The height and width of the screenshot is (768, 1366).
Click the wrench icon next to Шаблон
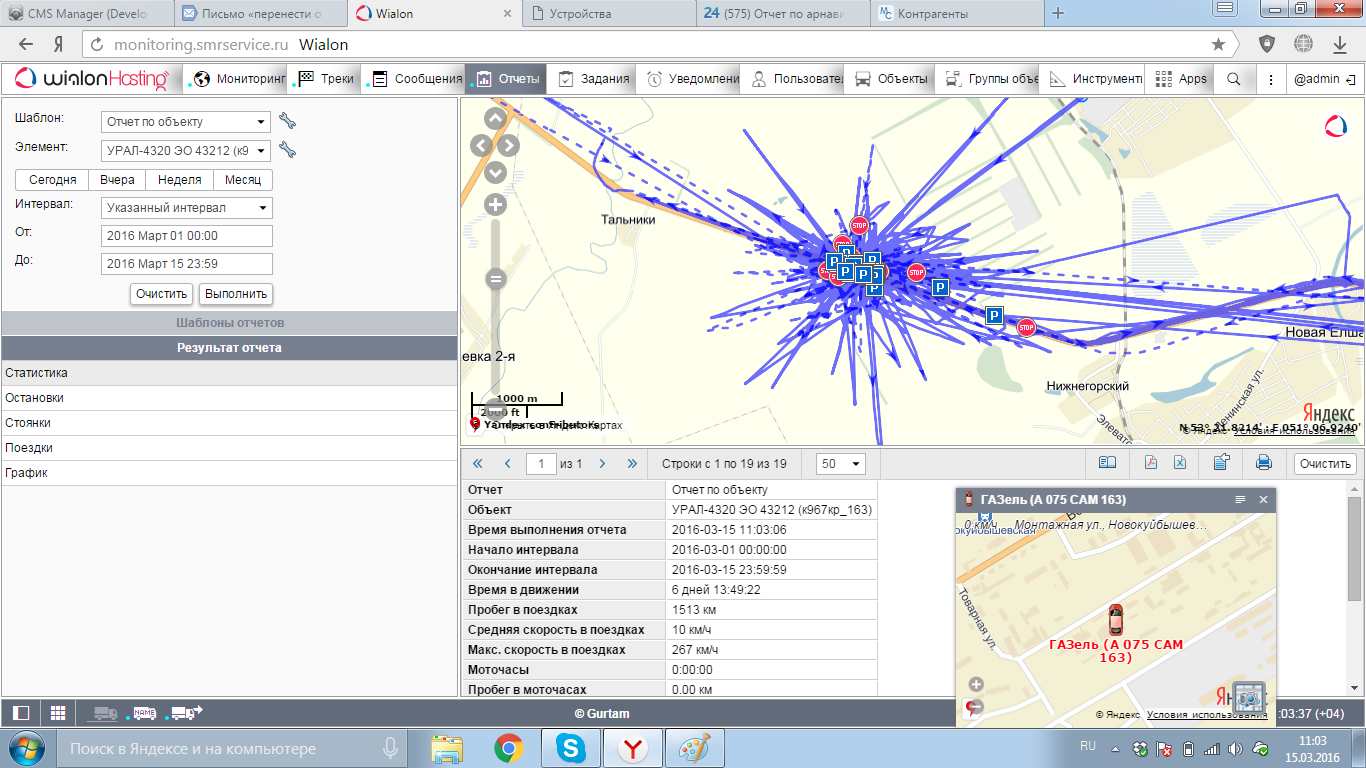click(x=288, y=121)
